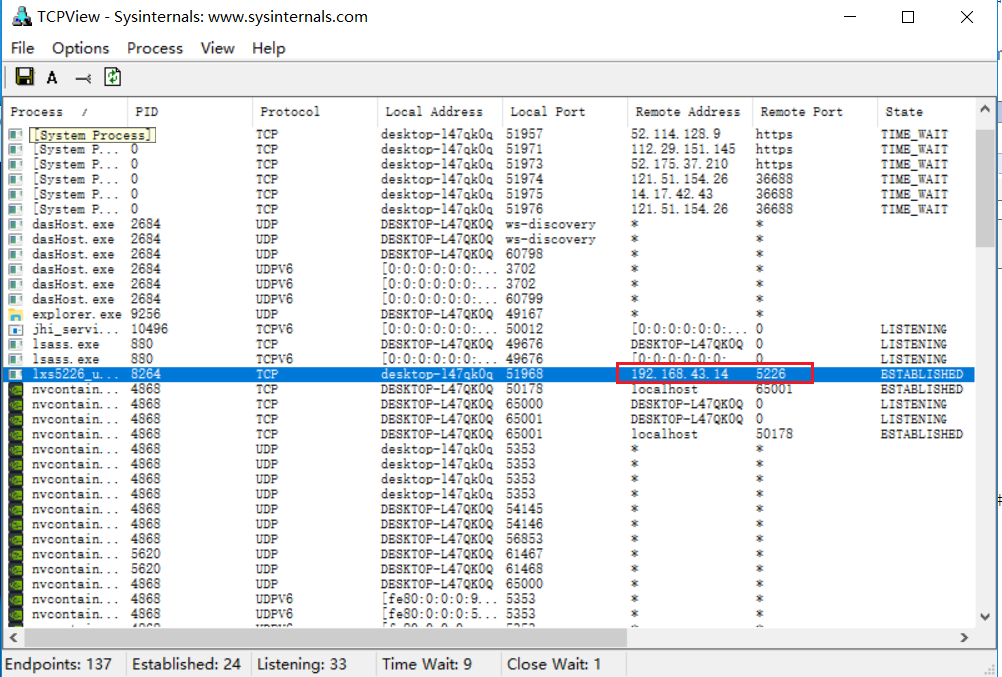Click the horizontal scrollbar thumb
This screenshot has width=1002, height=677.
coord(325,637)
